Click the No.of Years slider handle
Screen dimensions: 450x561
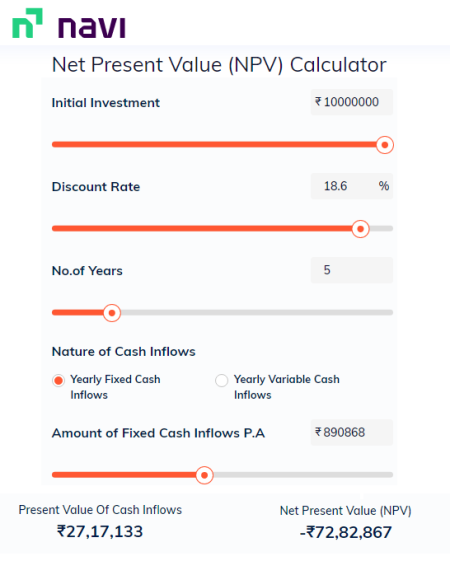[x=112, y=313]
